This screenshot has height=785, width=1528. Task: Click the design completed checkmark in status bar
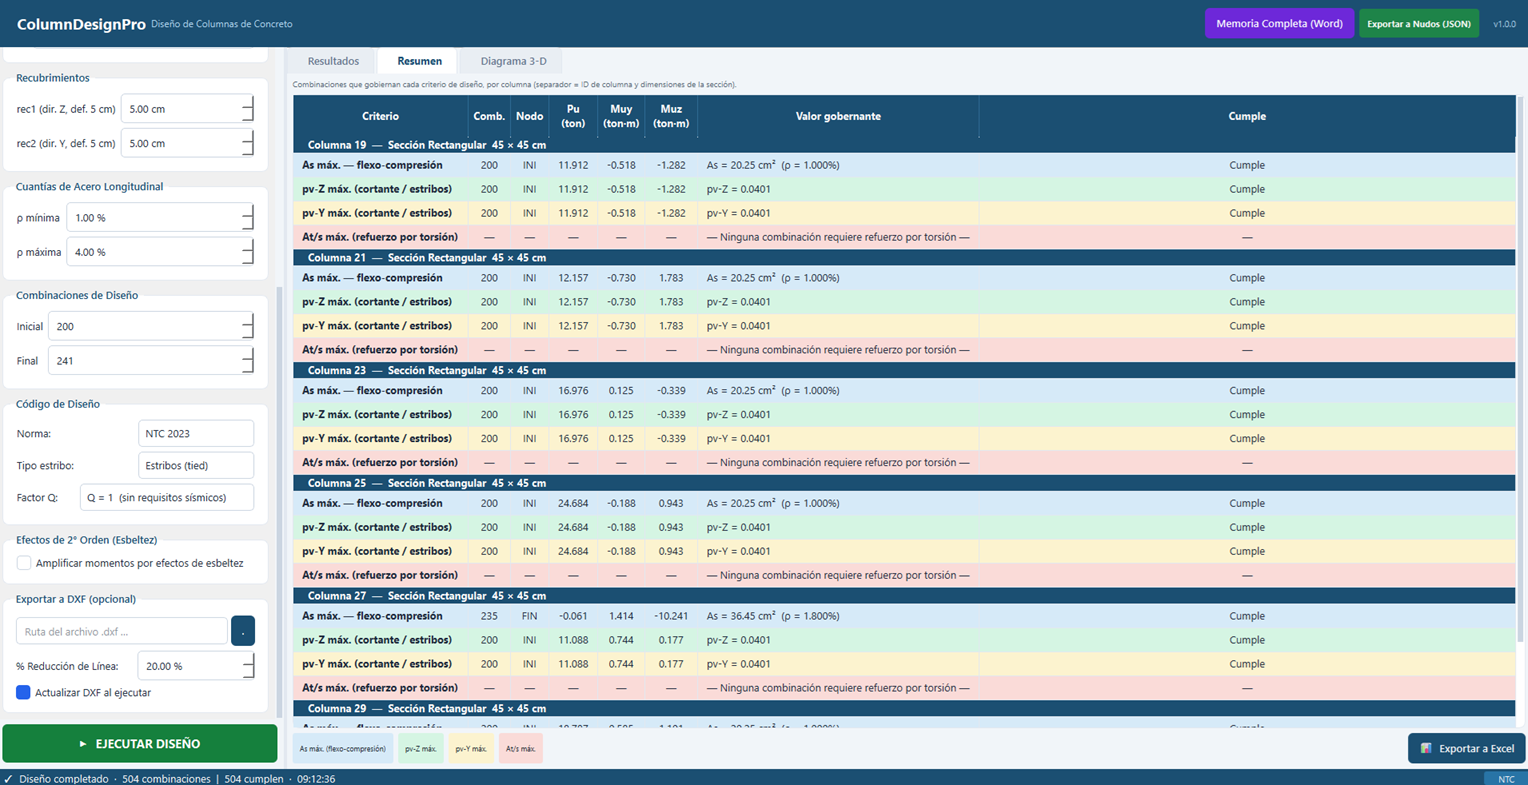click(8, 779)
